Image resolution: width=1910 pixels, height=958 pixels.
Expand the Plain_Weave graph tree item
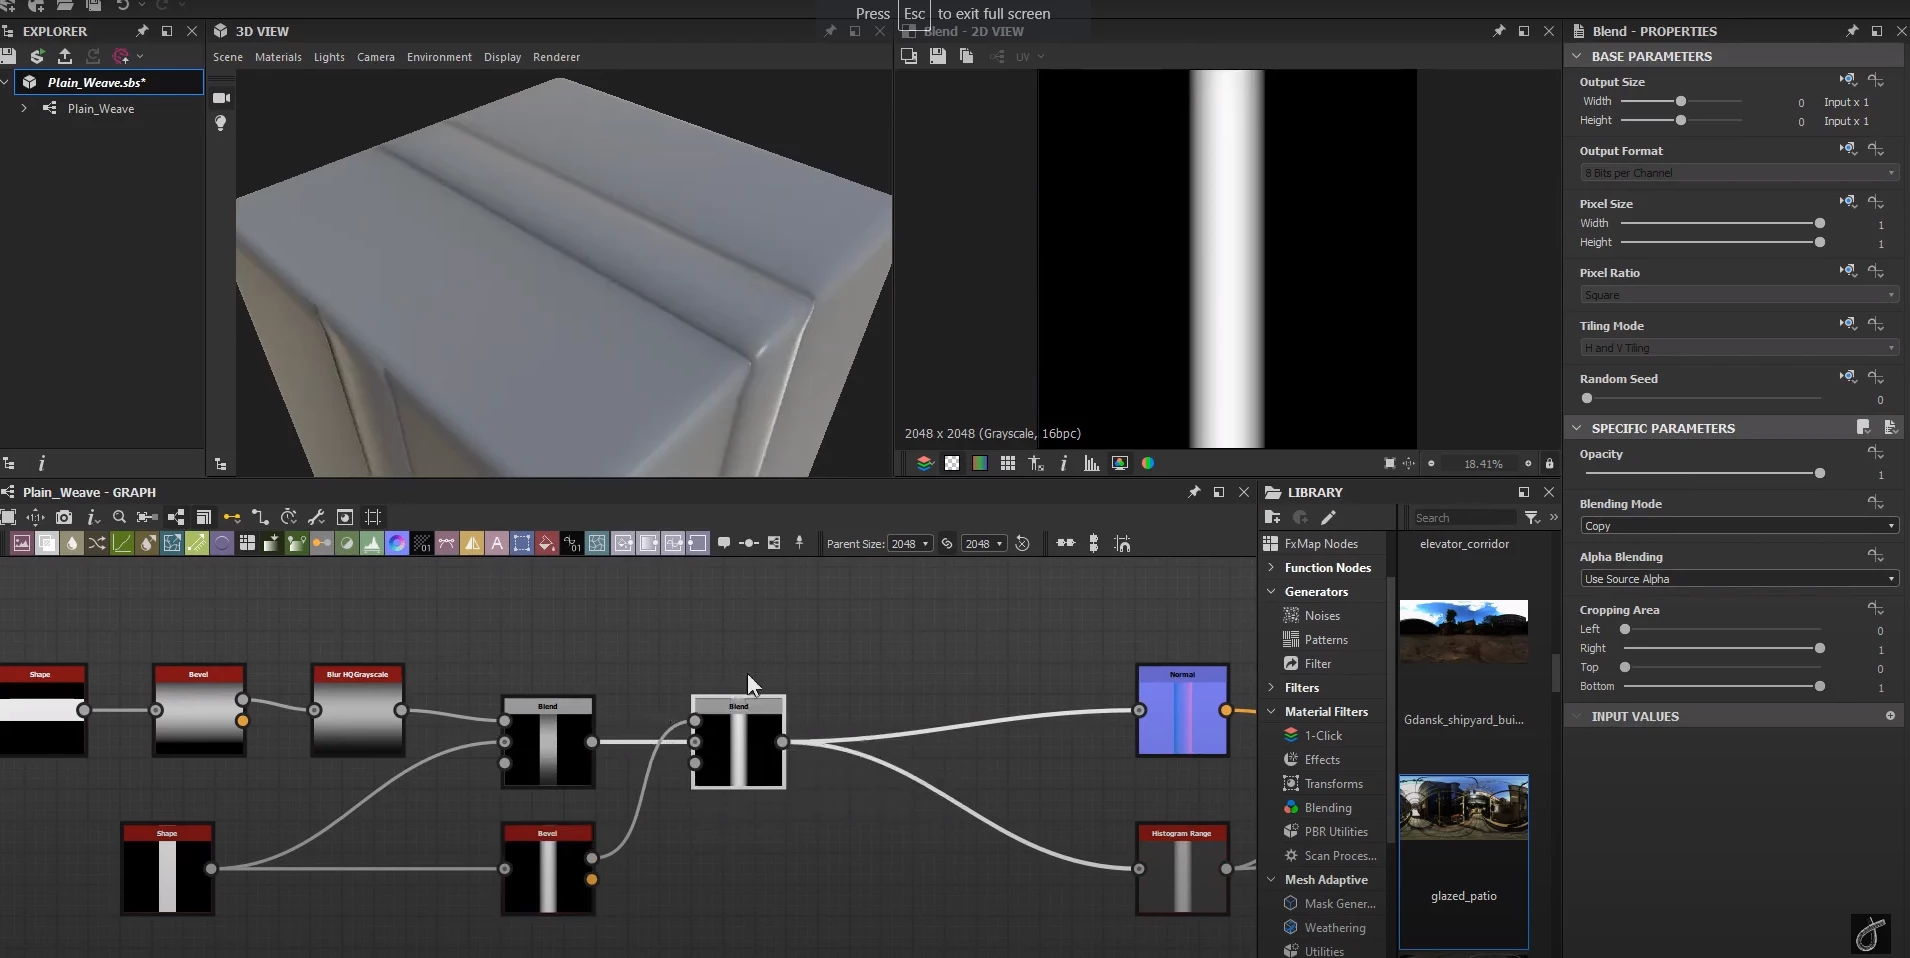[x=24, y=108]
